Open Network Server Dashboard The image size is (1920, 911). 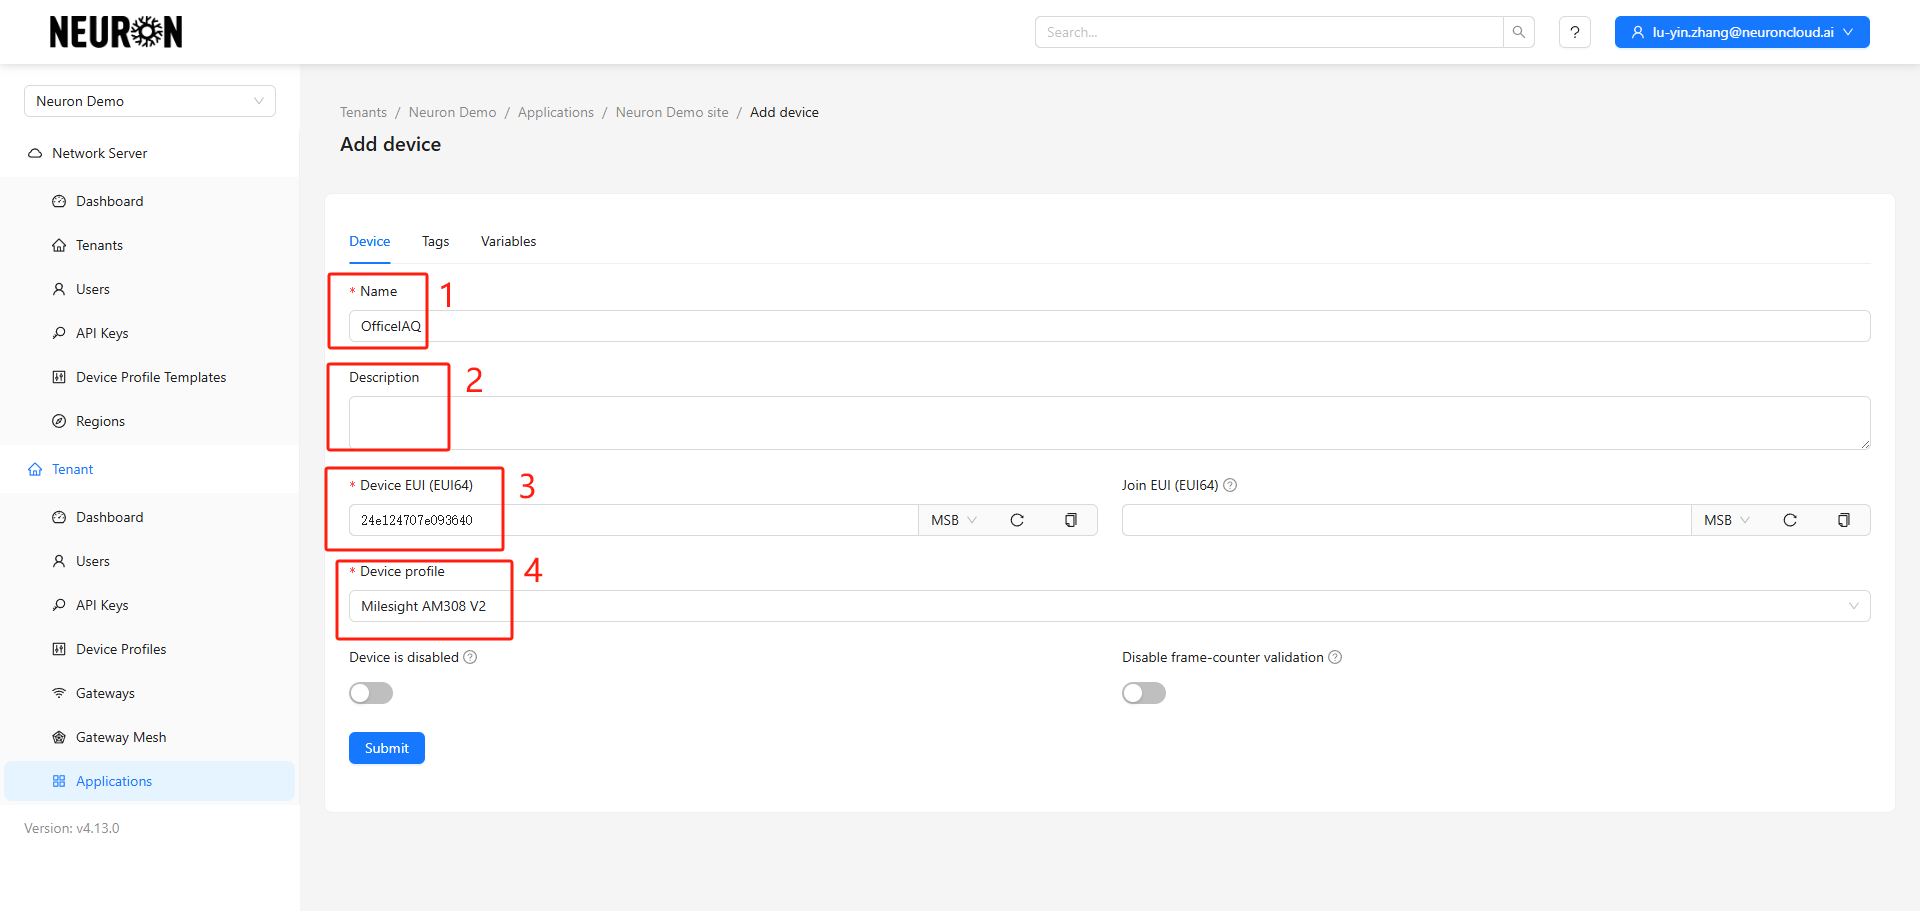coord(150,201)
